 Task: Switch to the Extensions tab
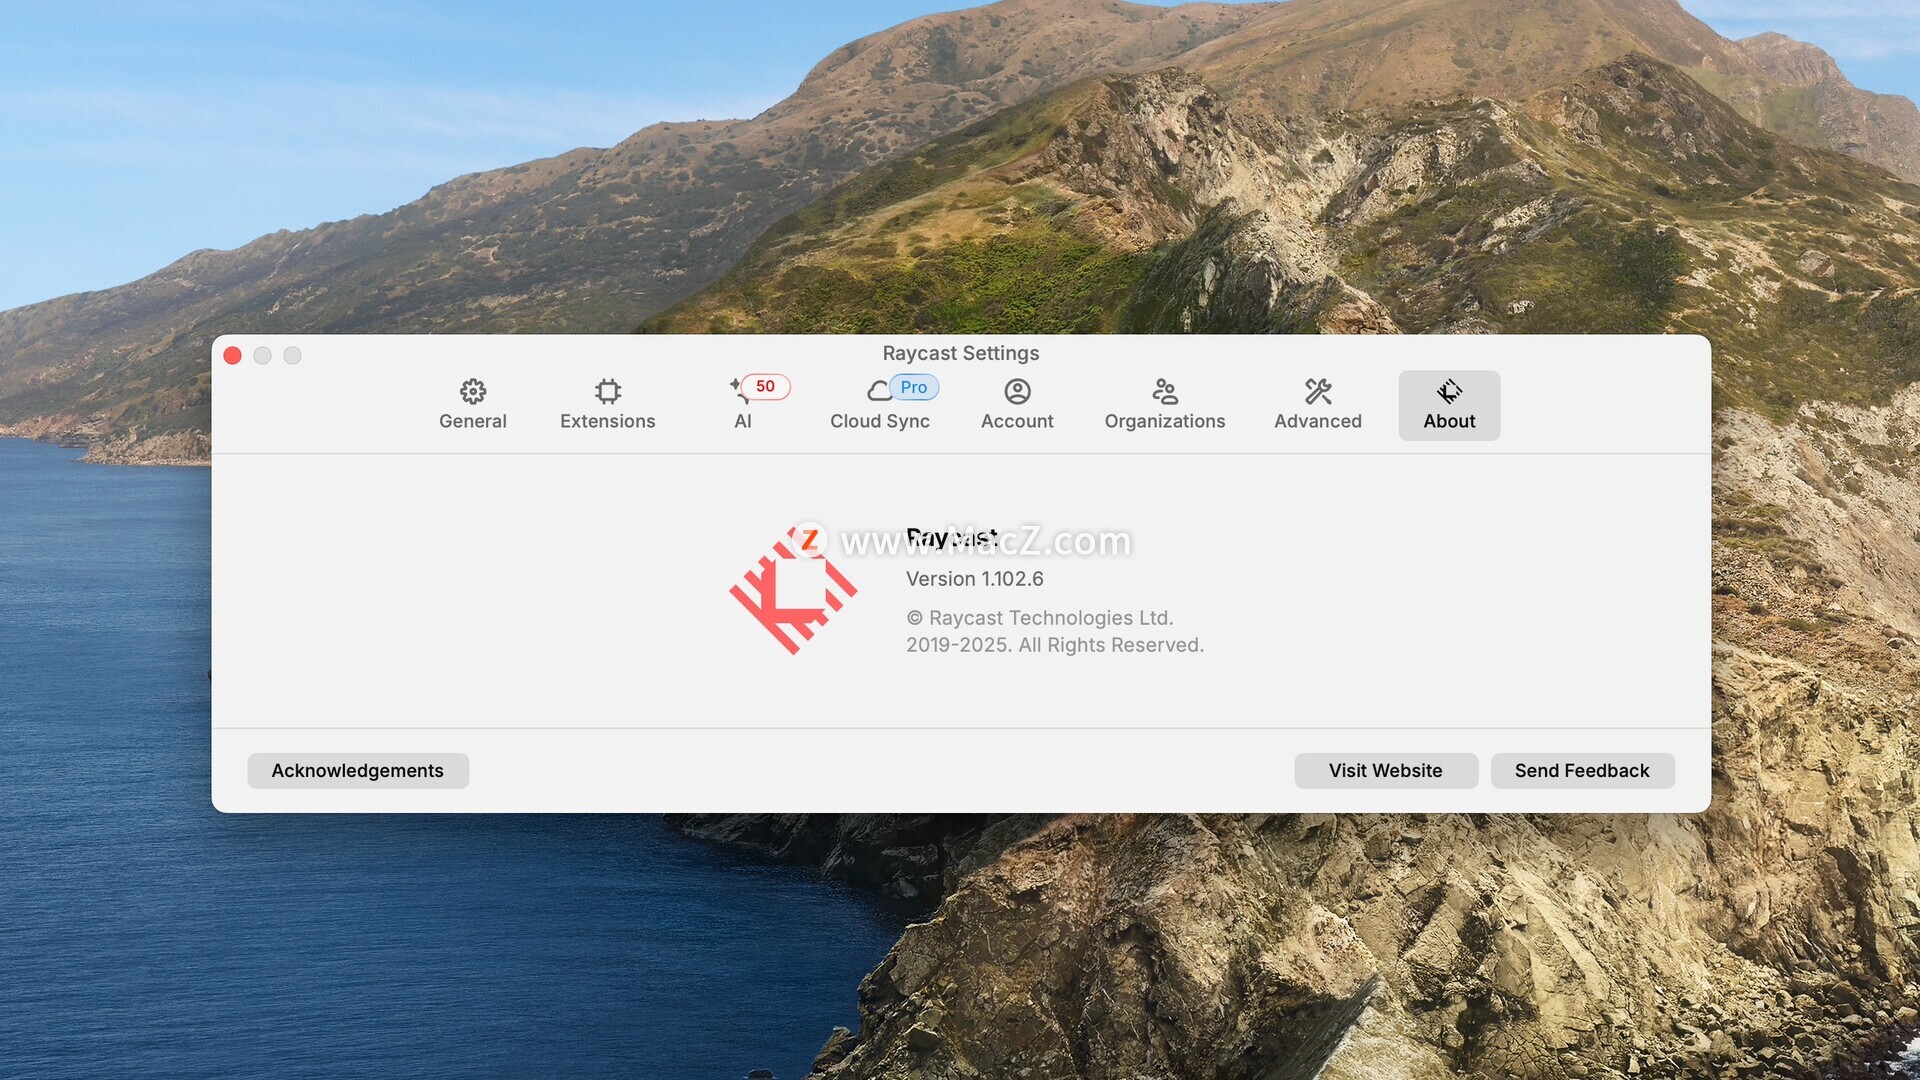tap(607, 405)
